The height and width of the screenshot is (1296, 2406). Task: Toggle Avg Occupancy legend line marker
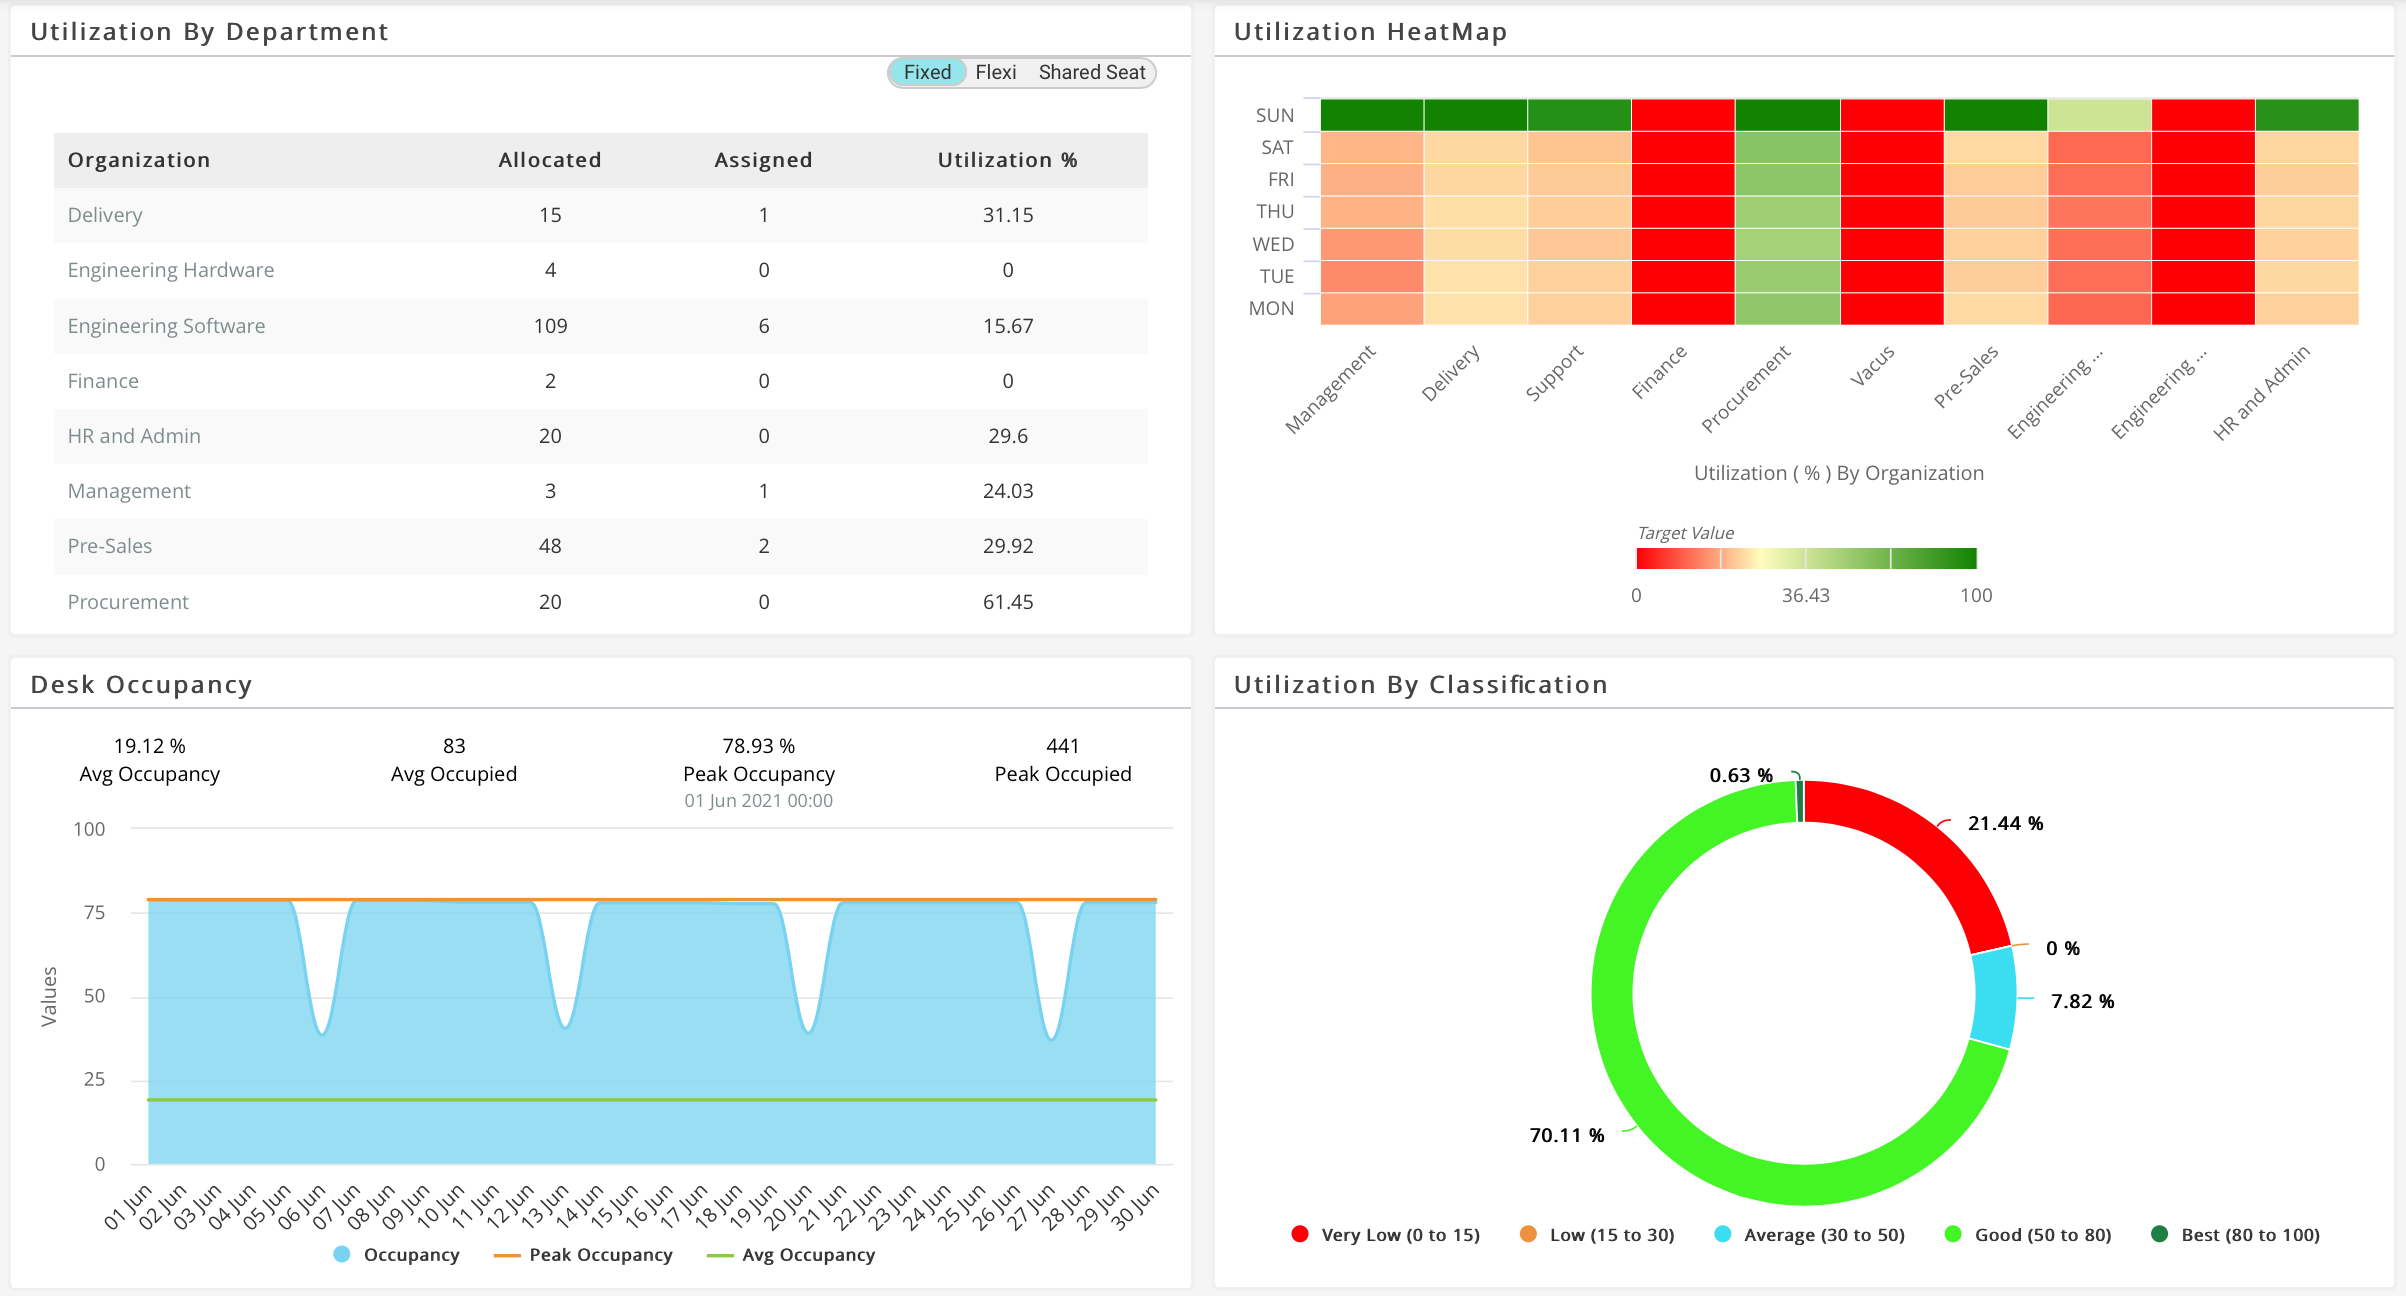[x=720, y=1255]
